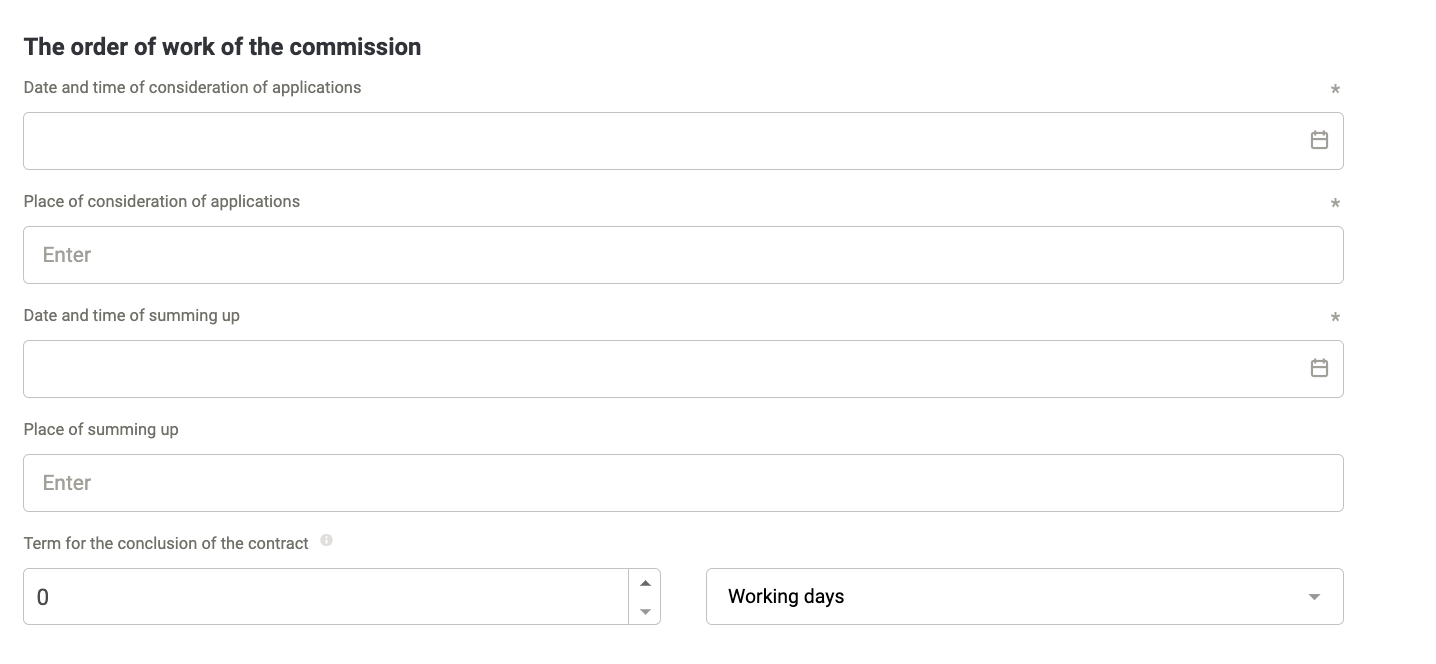Click the Place of consideration of applications input
The width and height of the screenshot is (1436, 664).
tap(683, 255)
